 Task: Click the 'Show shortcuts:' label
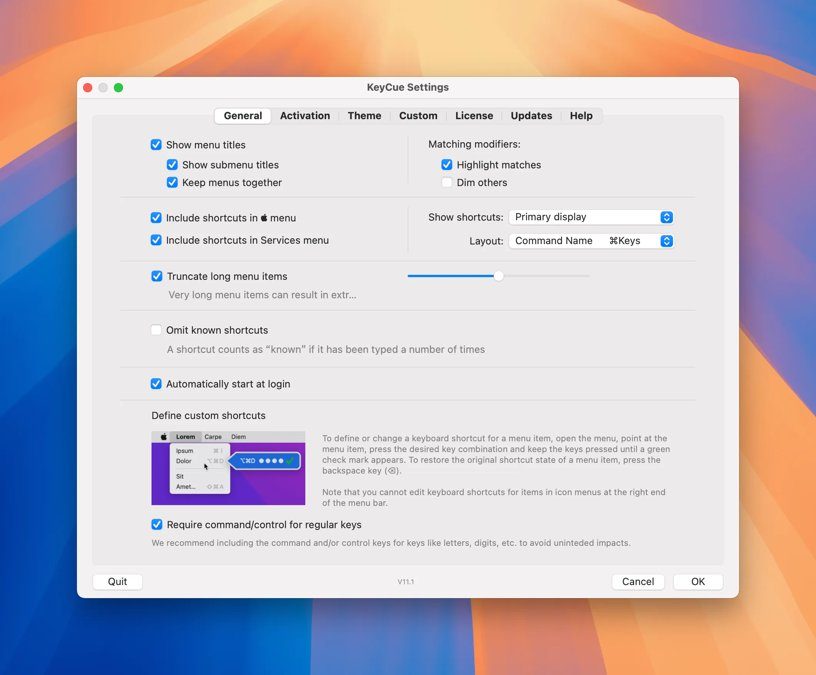[x=466, y=218]
